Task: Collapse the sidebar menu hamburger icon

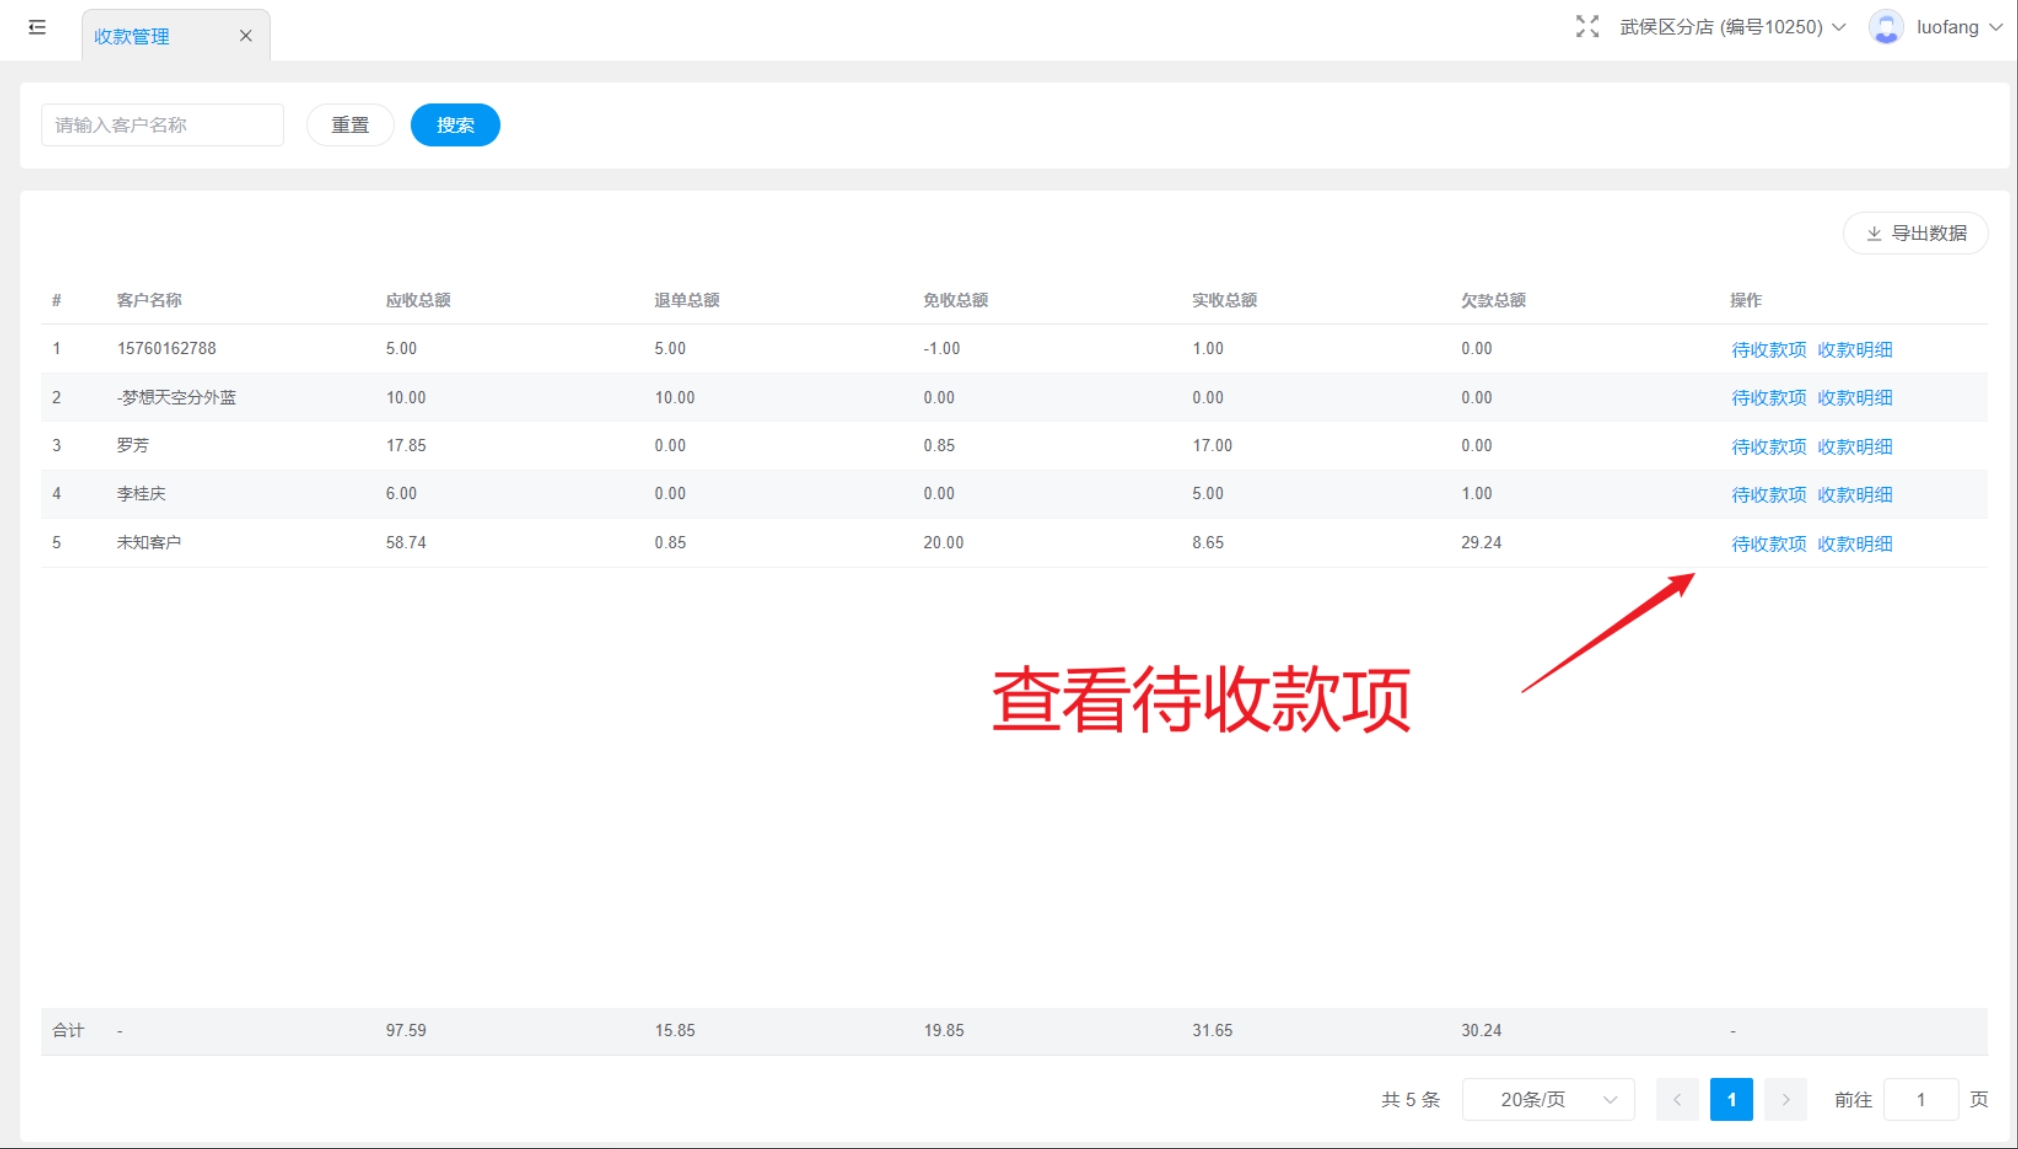Action: pos(37,27)
